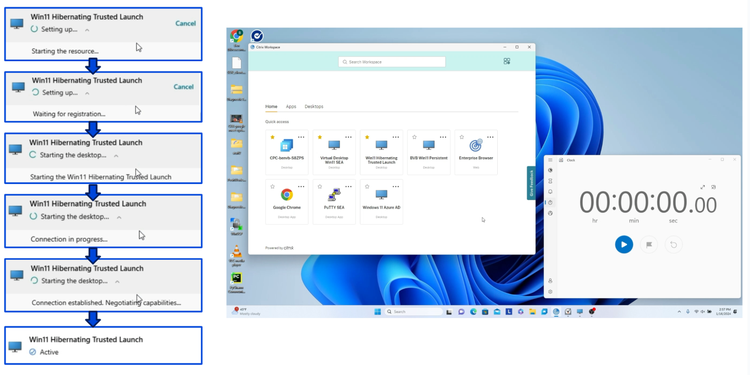Unfavorite Virtual Desktop Win11 SEA star

[320, 137]
